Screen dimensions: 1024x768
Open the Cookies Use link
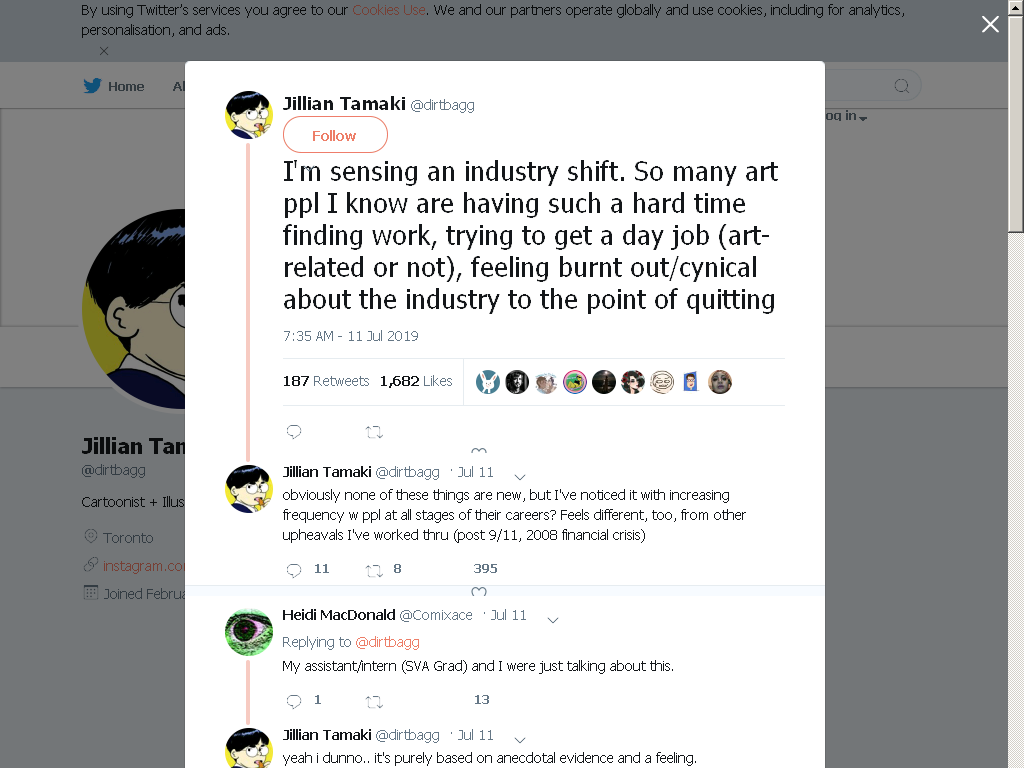pos(389,10)
